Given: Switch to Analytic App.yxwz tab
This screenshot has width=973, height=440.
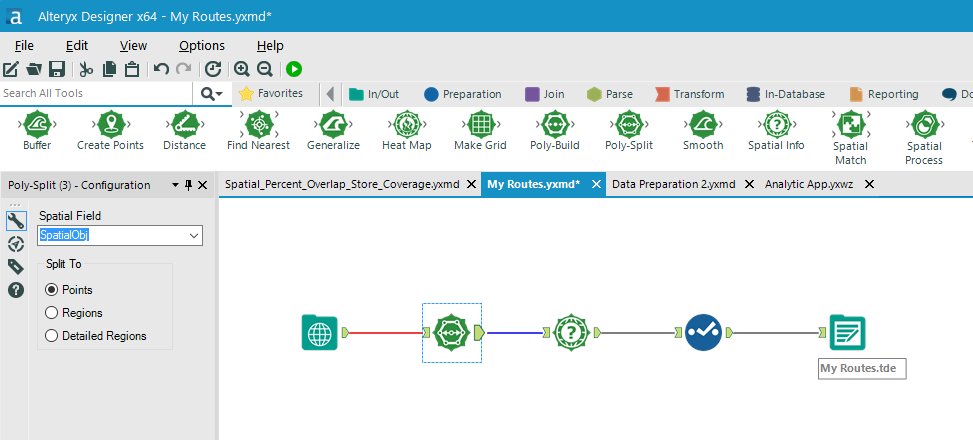Looking at the screenshot, I should 811,184.
